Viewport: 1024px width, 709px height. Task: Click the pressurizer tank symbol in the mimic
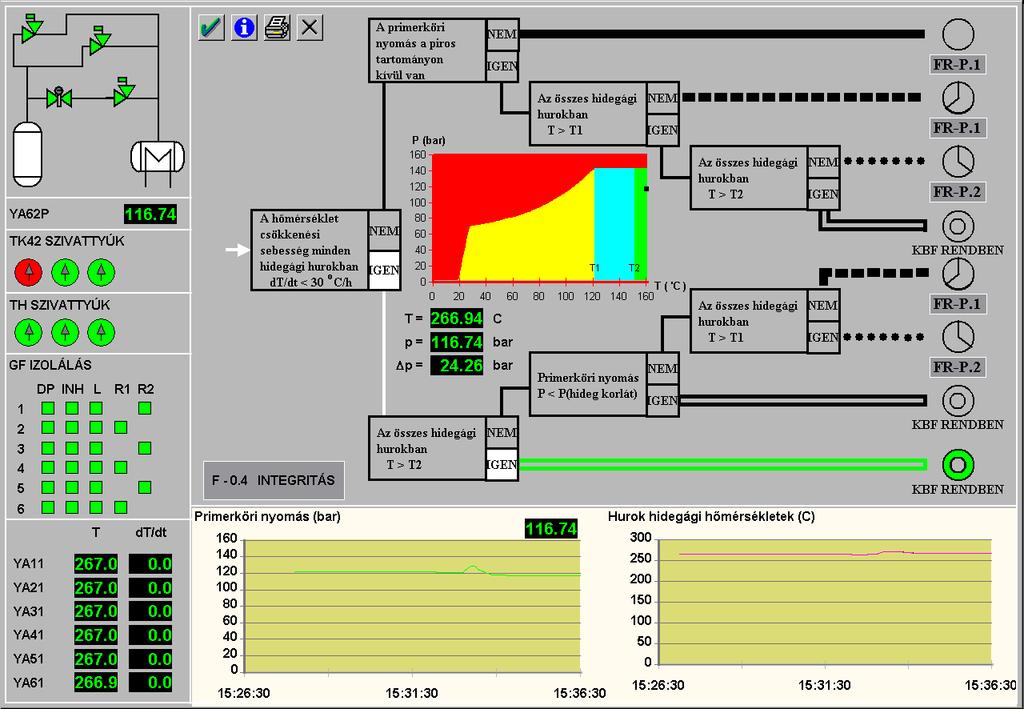coord(27,154)
